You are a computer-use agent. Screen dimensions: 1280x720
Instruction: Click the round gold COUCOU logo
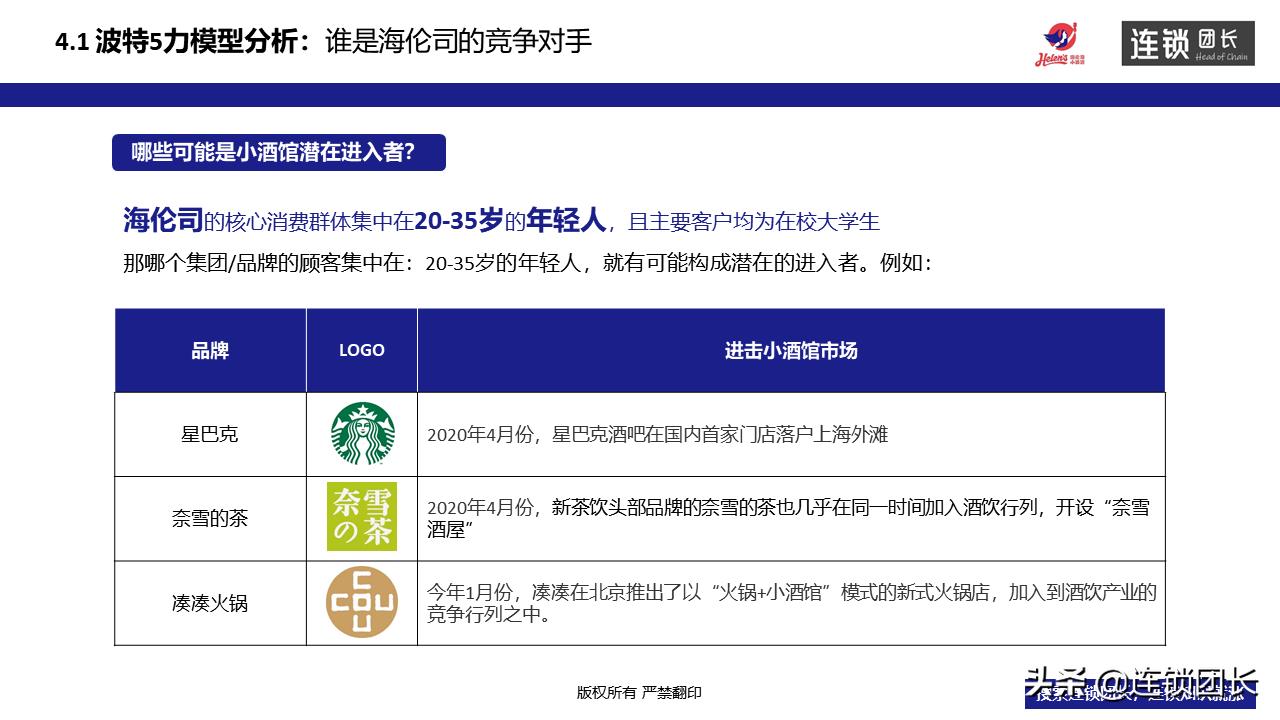362,602
